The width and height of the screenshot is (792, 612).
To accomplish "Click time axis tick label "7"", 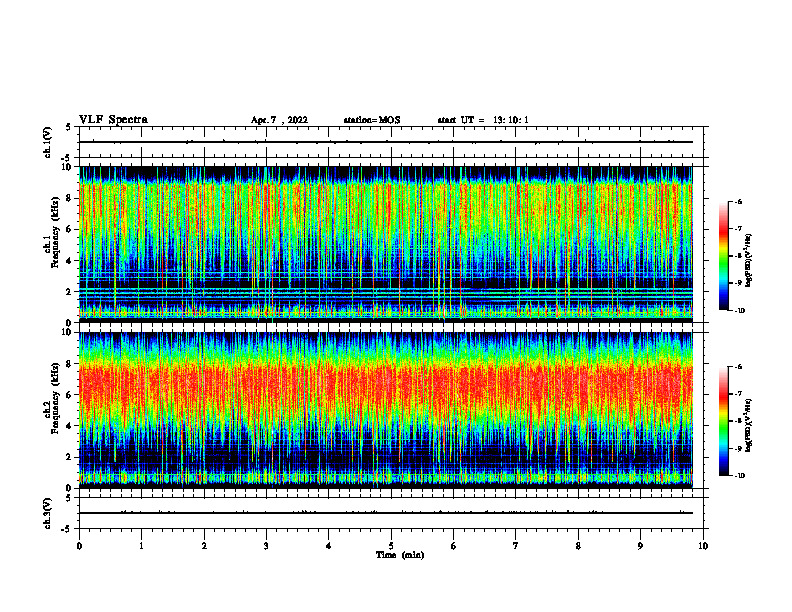I will click(516, 546).
